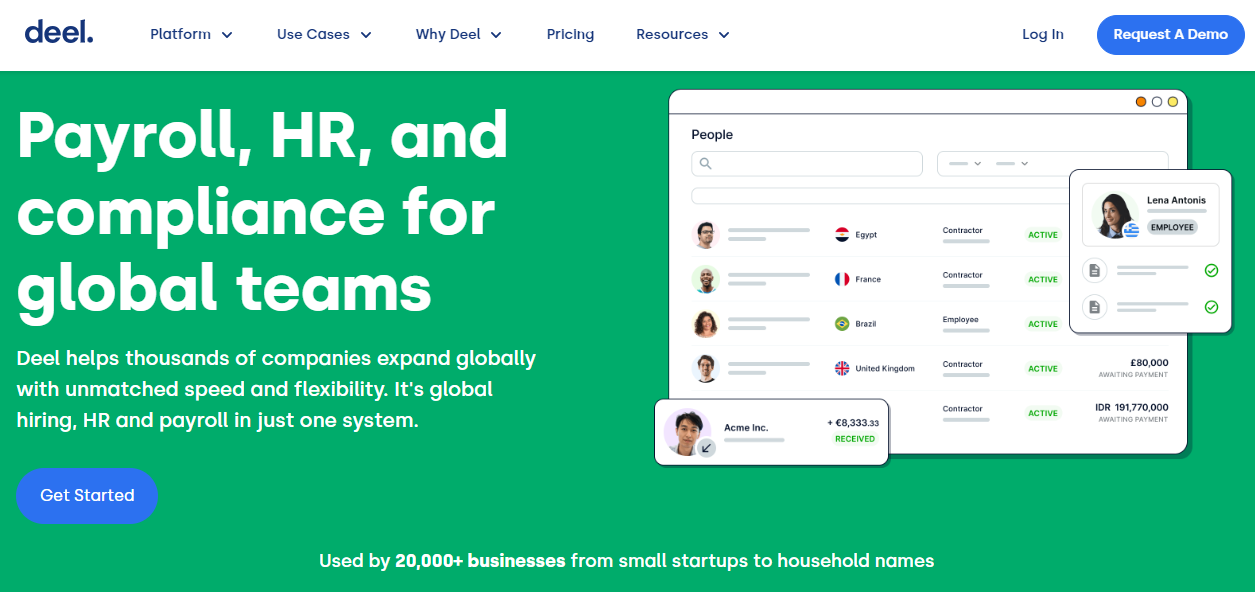Viewport: 1255px width, 592px height.
Task: Click the Get Started button
Action: point(86,495)
